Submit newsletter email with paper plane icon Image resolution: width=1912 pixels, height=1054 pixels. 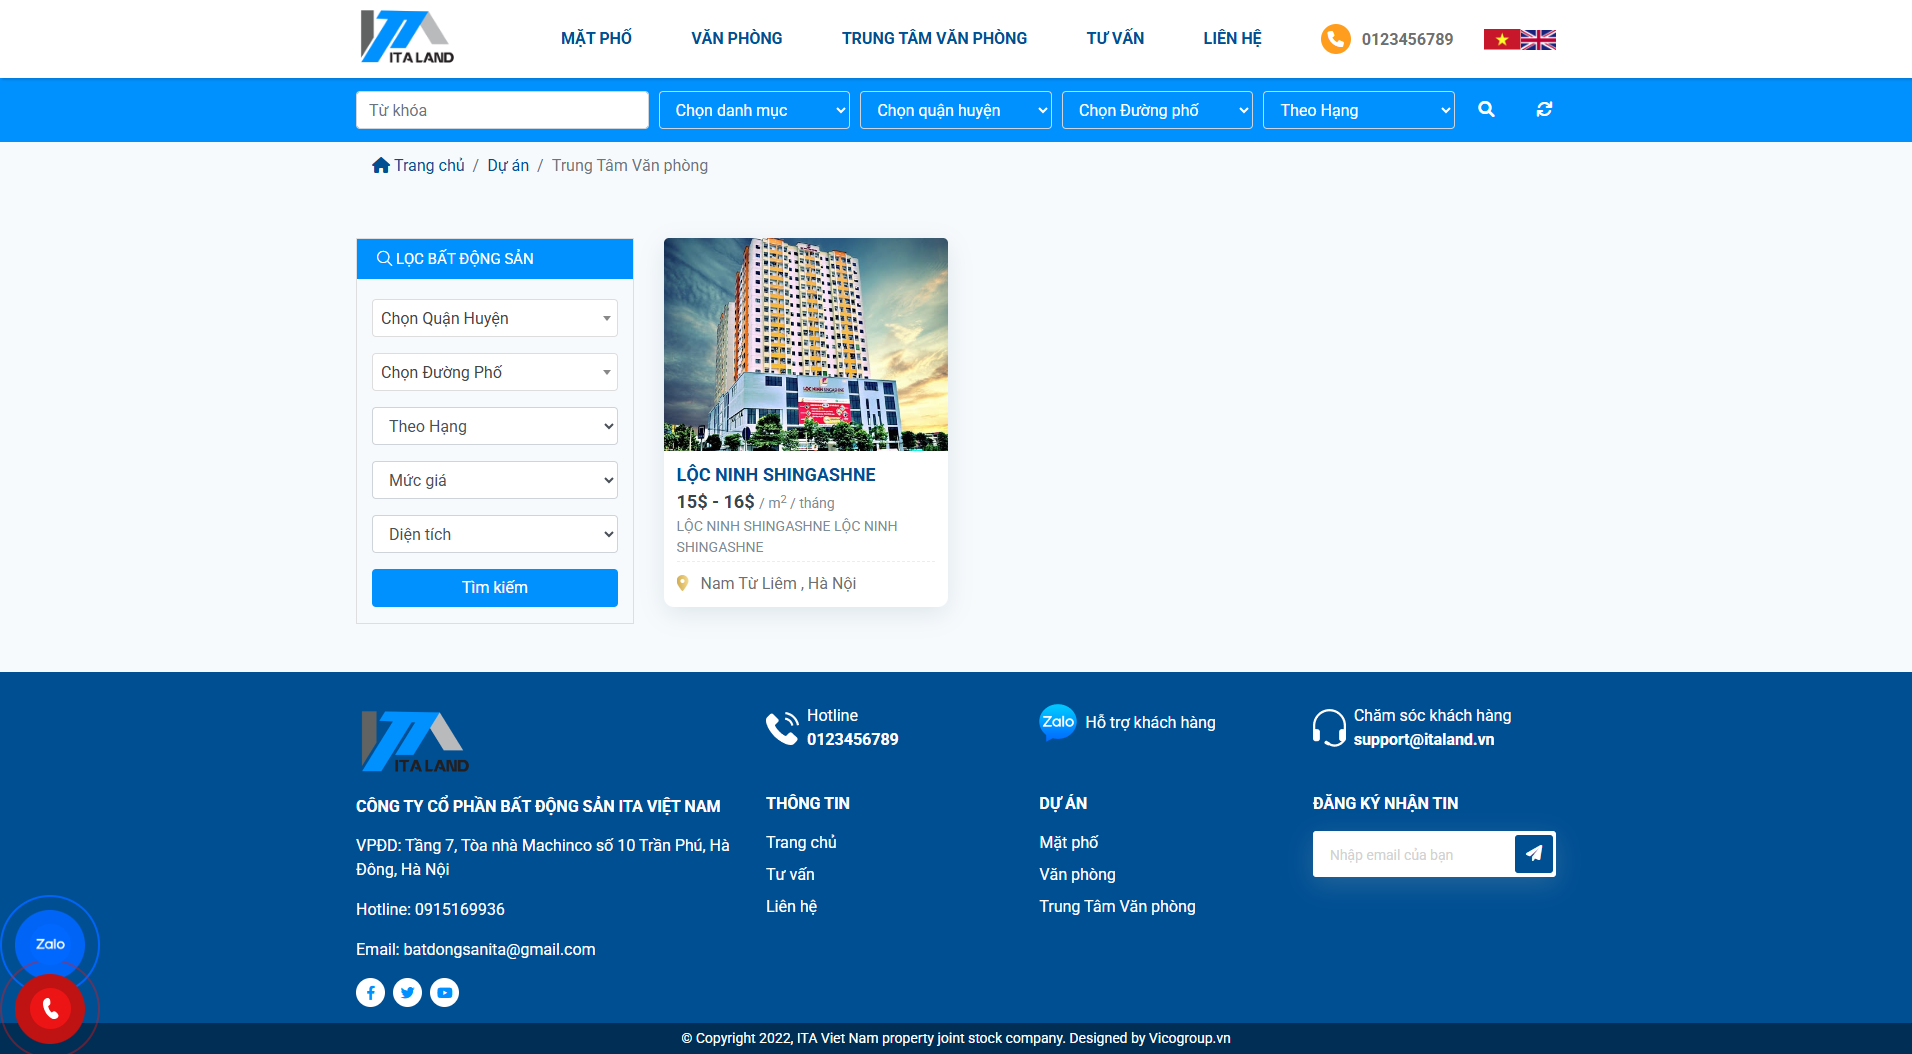click(1533, 854)
